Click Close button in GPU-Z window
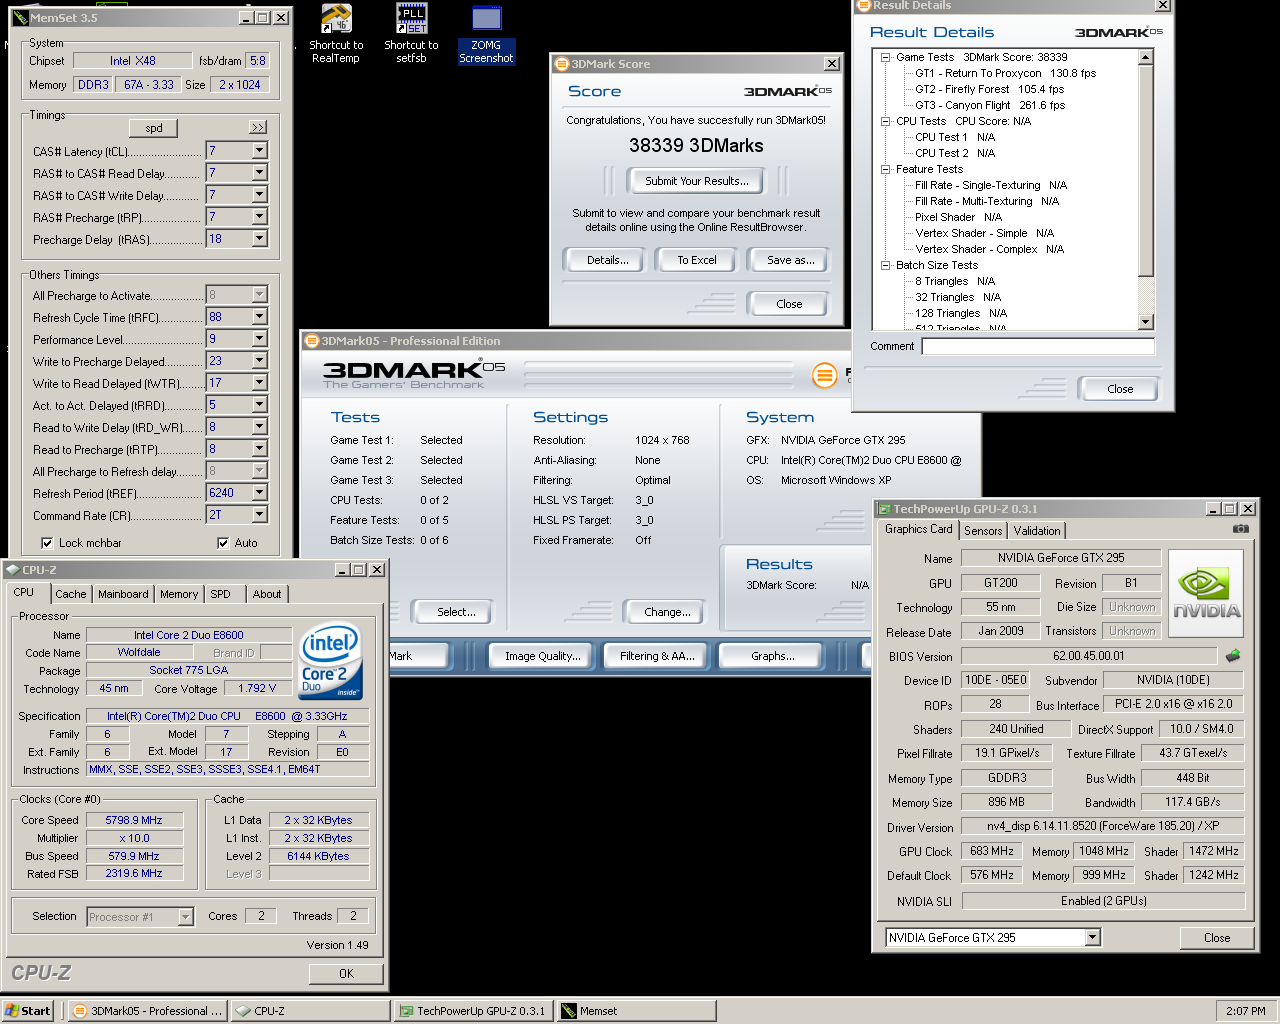 coord(1217,937)
